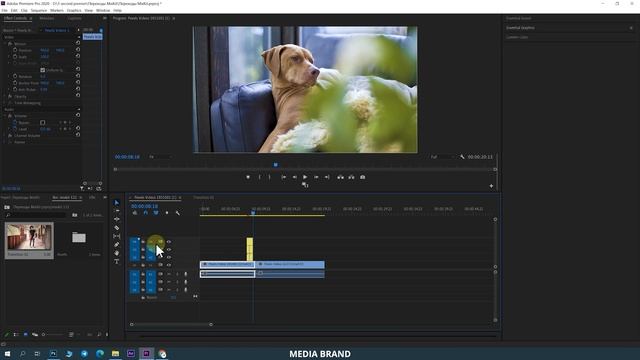Screen dimensions: 640x360
Task: Open playback resolution Full dropdown
Action: point(442,157)
